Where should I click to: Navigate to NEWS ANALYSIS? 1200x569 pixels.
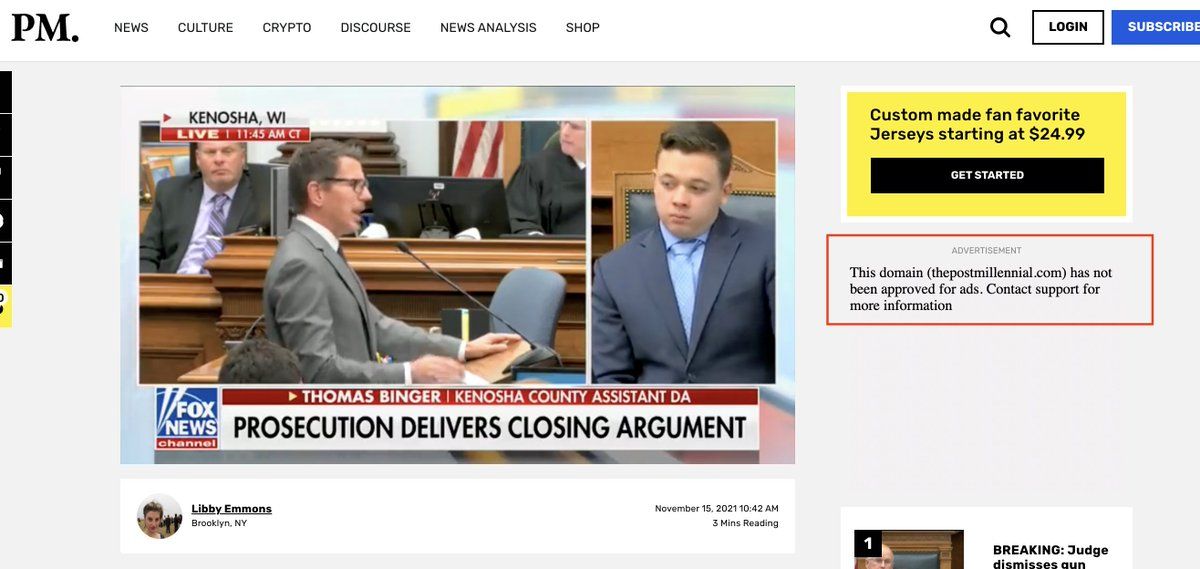[488, 27]
